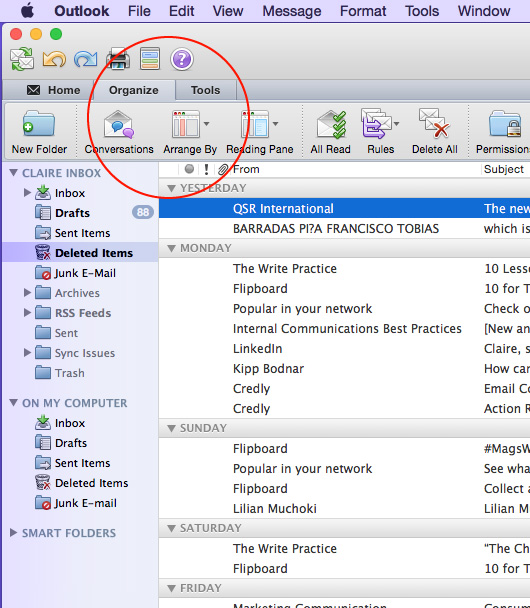Sort by attachment paperclip column header
Image resolution: width=530 pixels, height=608 pixels.
point(222,169)
